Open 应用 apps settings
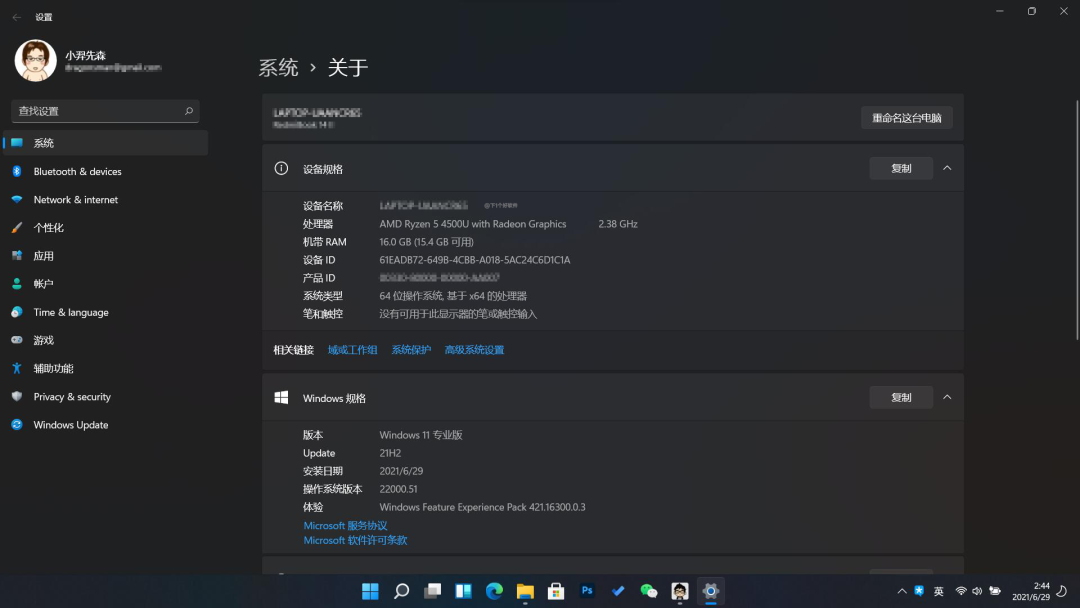Image resolution: width=1080 pixels, height=608 pixels. point(105,255)
